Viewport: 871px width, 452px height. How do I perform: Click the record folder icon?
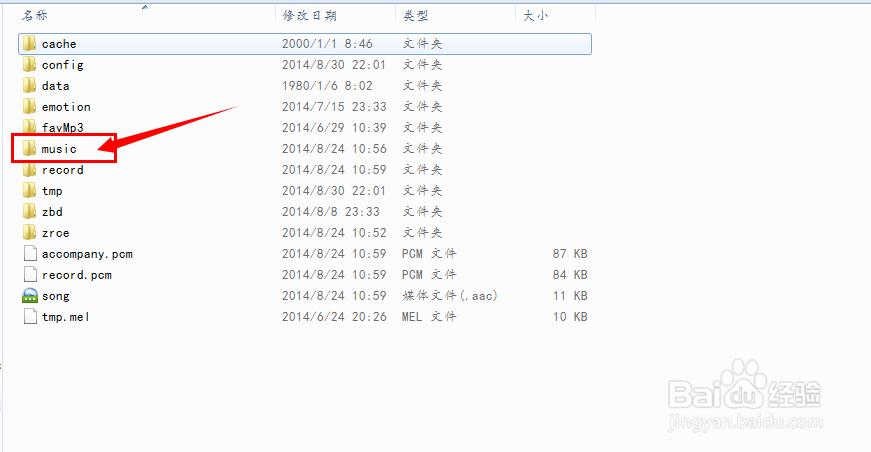pos(30,169)
